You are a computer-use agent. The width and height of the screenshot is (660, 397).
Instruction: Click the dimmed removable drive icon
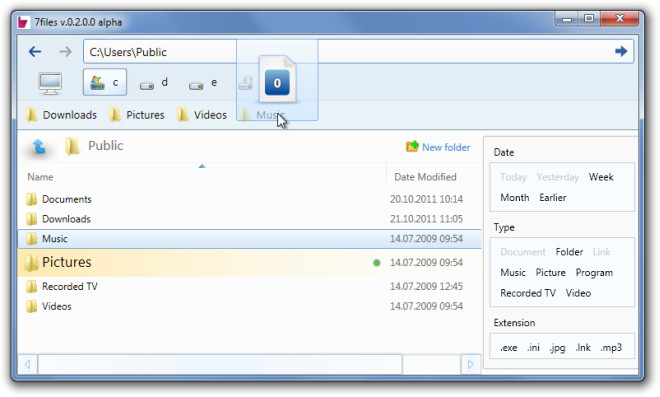tap(246, 83)
